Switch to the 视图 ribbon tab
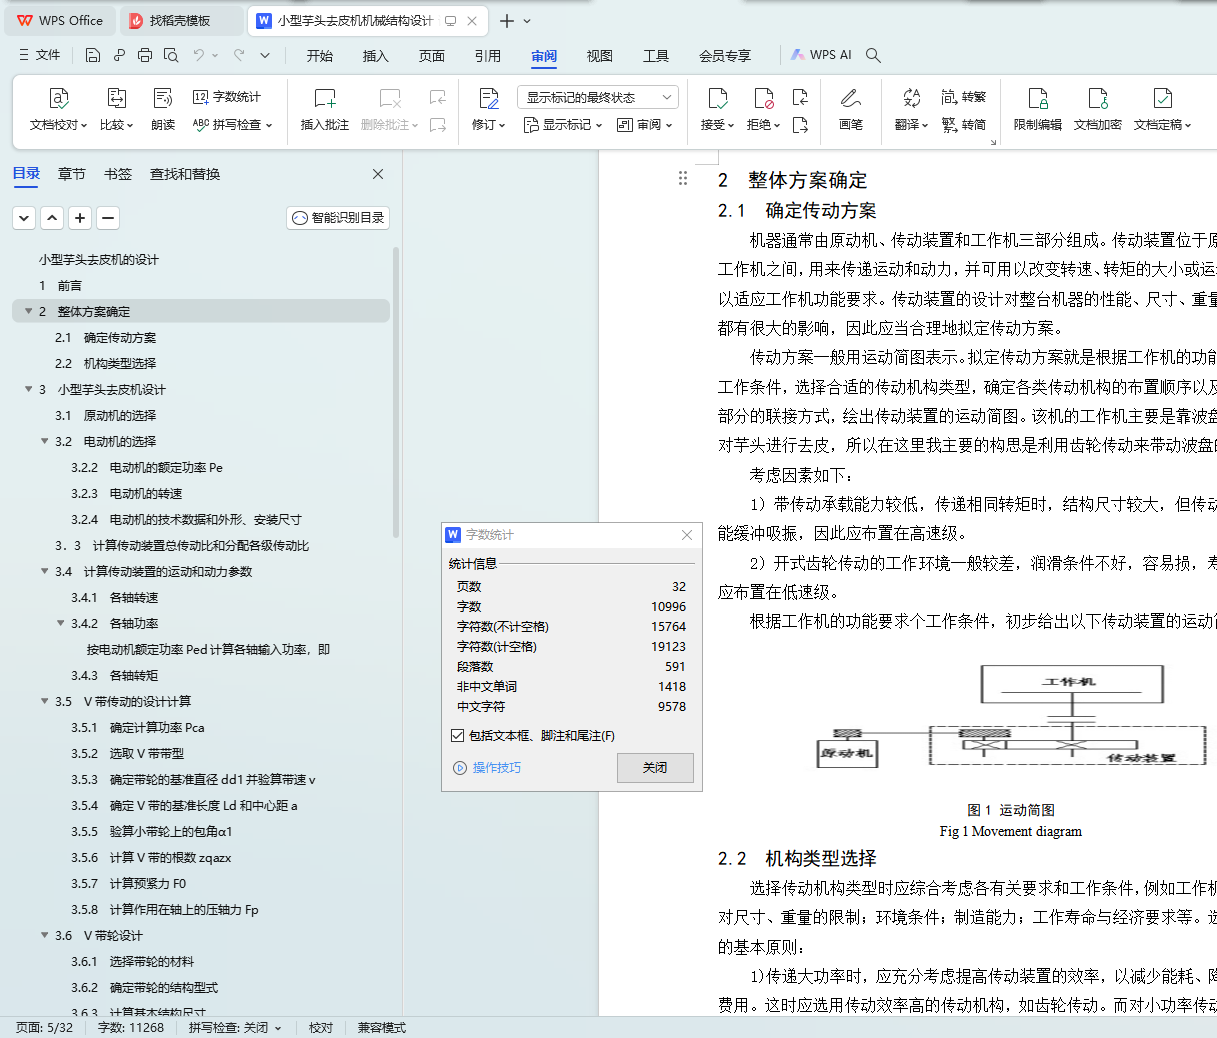This screenshot has height=1038, width=1217. point(600,55)
